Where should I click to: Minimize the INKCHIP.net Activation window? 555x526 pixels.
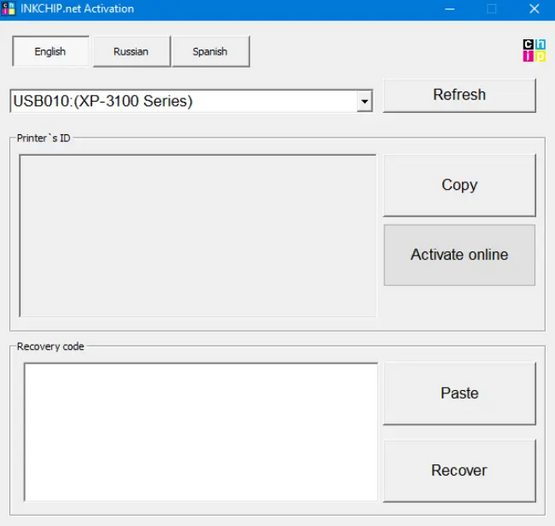(x=450, y=9)
